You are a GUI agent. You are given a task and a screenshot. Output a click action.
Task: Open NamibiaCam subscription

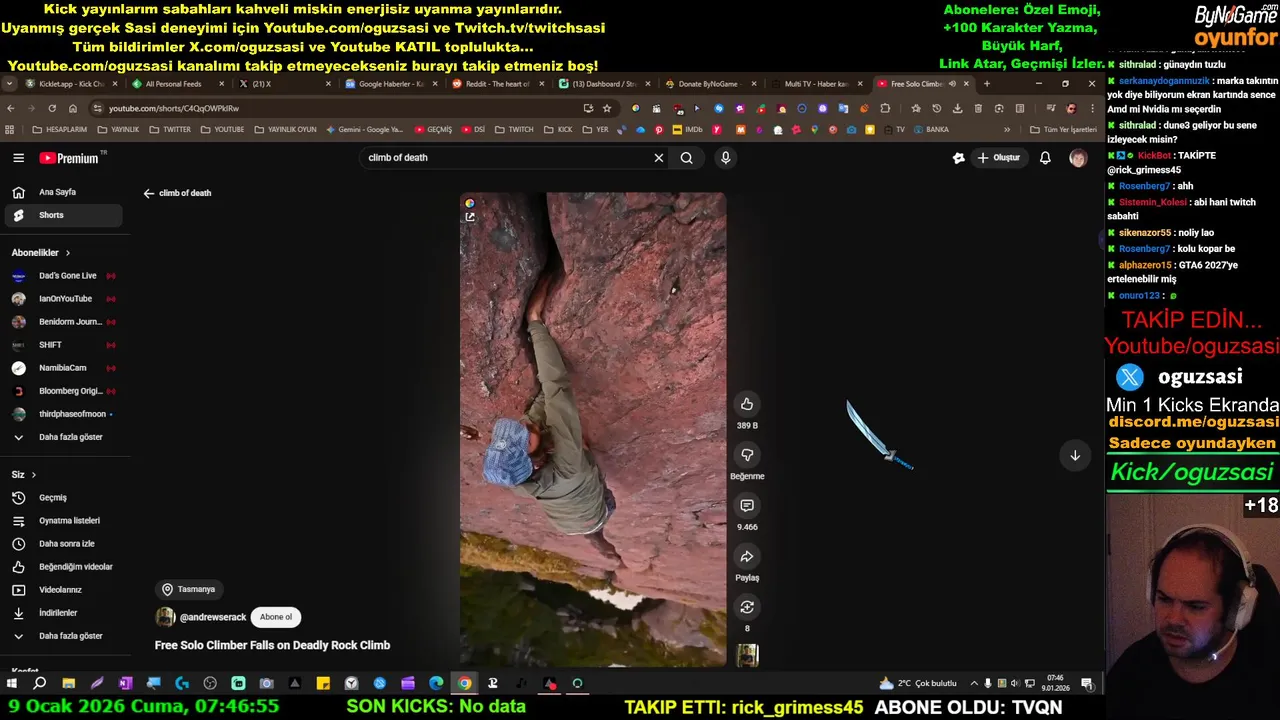click(62, 368)
